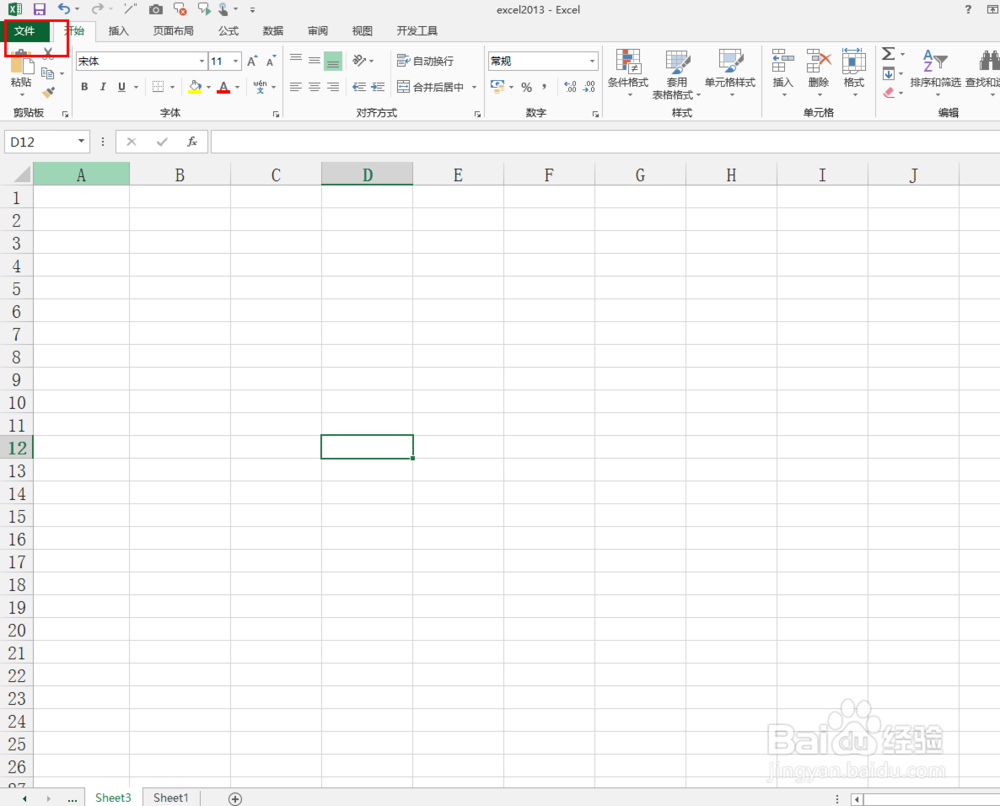
Task: Apply Percent Style (%) formatting
Action: [527, 87]
